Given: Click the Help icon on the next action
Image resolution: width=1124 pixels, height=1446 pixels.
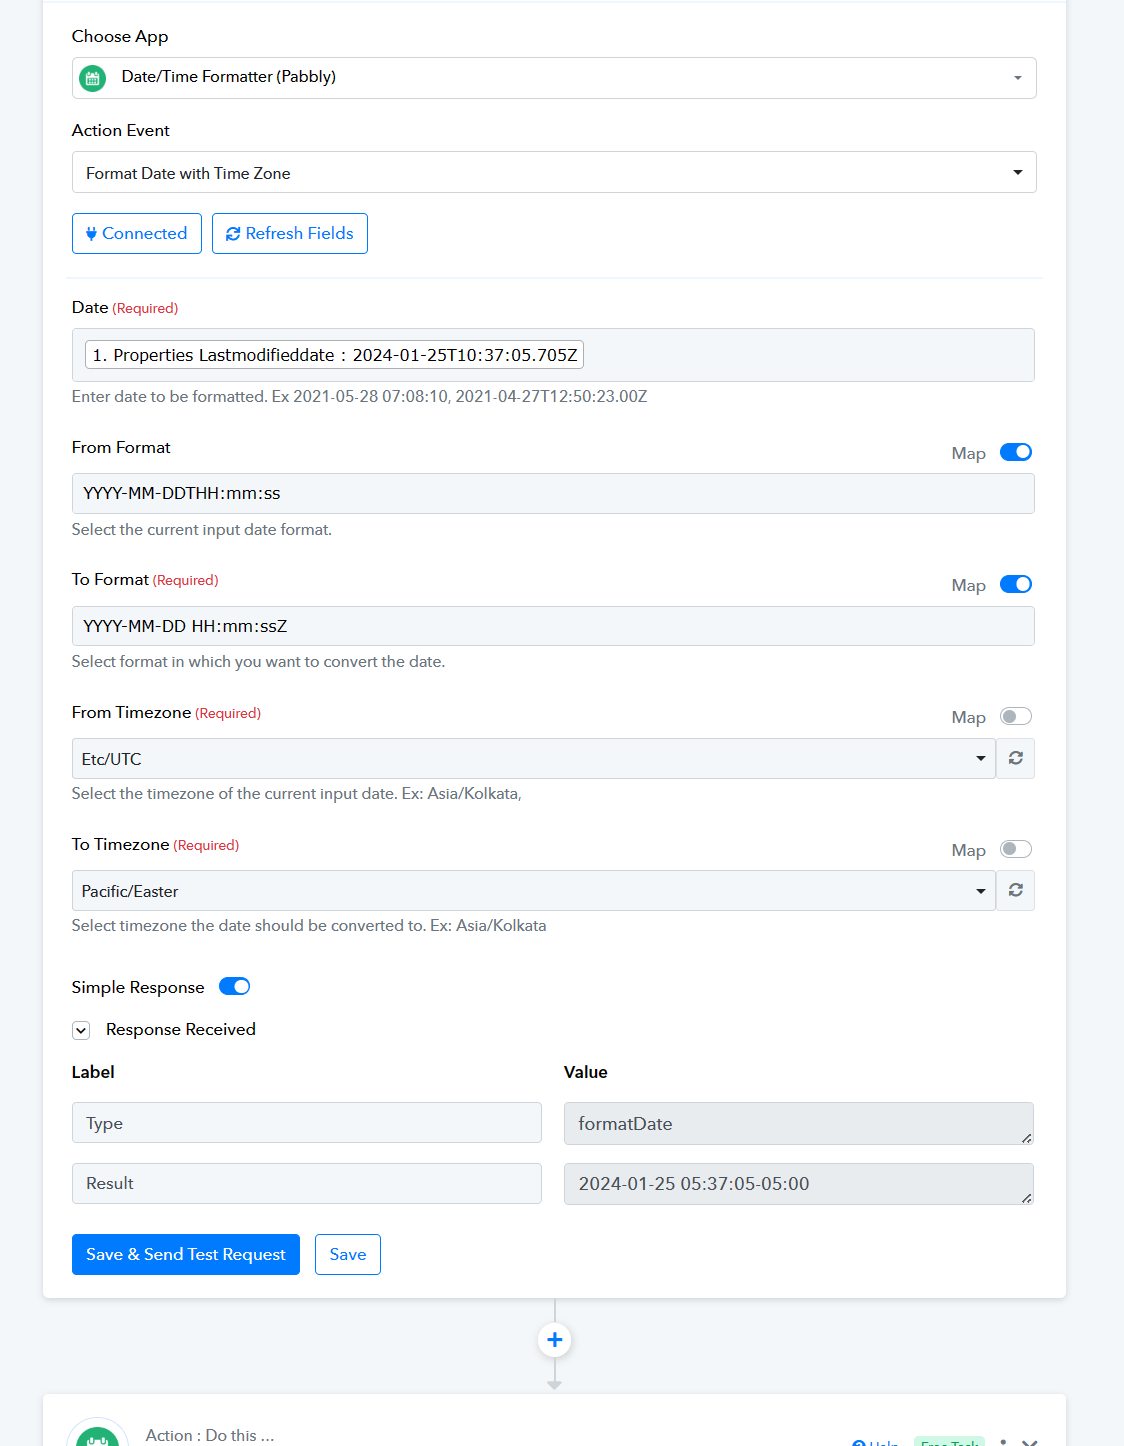Looking at the screenshot, I should (858, 1442).
